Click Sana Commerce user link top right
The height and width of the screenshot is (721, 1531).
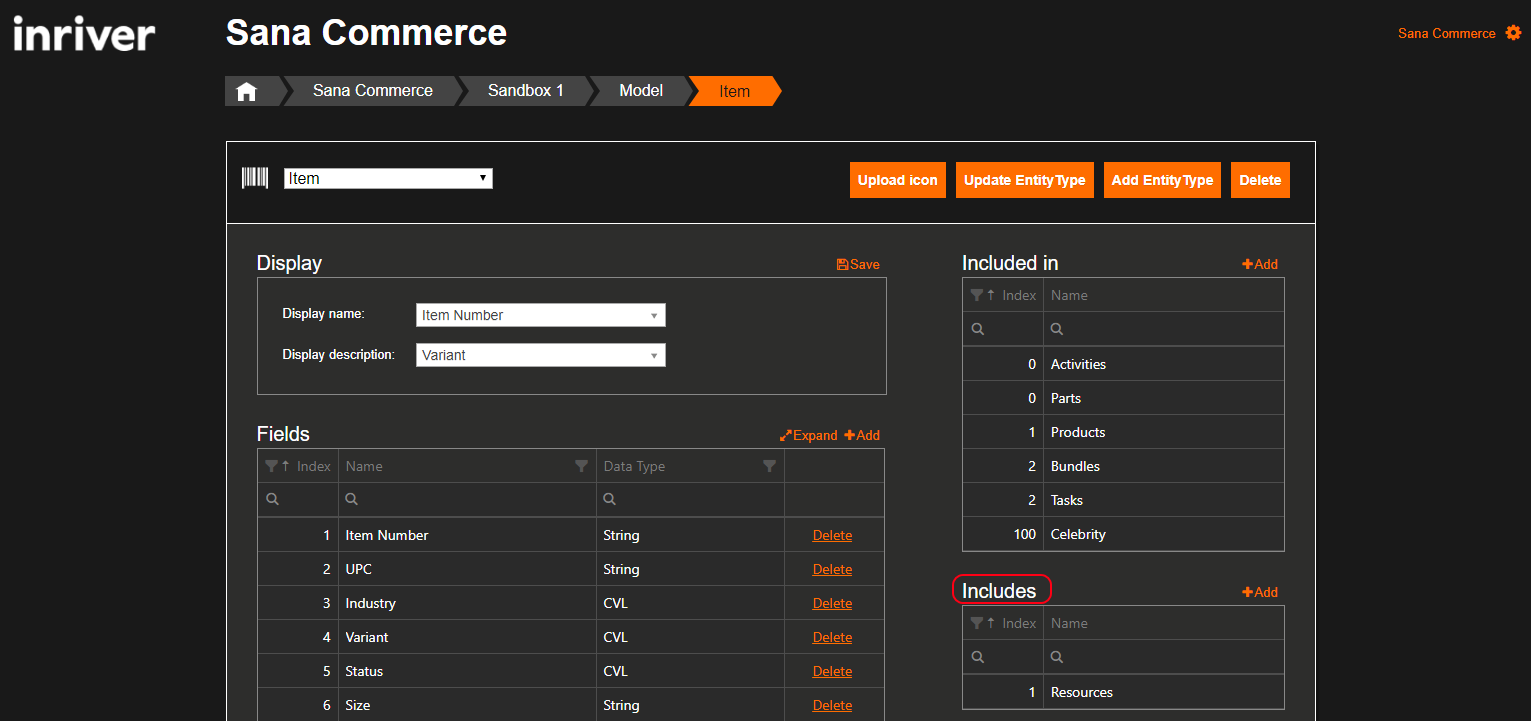pyautogui.click(x=1447, y=33)
